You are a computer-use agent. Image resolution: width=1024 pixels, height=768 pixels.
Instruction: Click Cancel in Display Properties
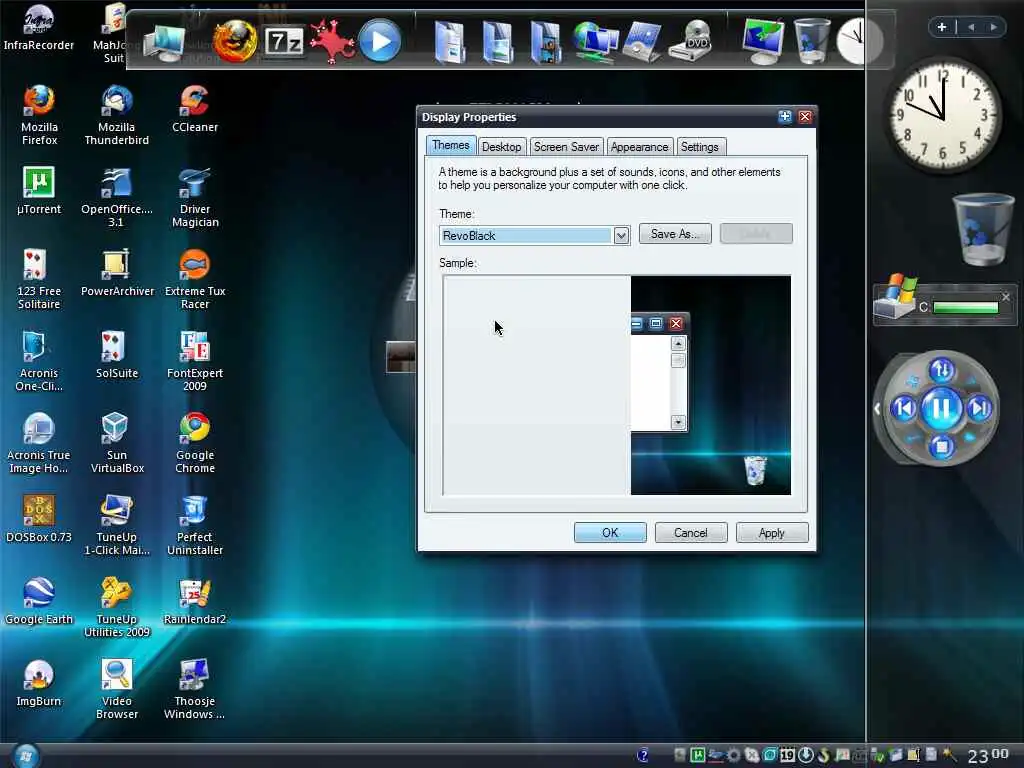(x=691, y=533)
